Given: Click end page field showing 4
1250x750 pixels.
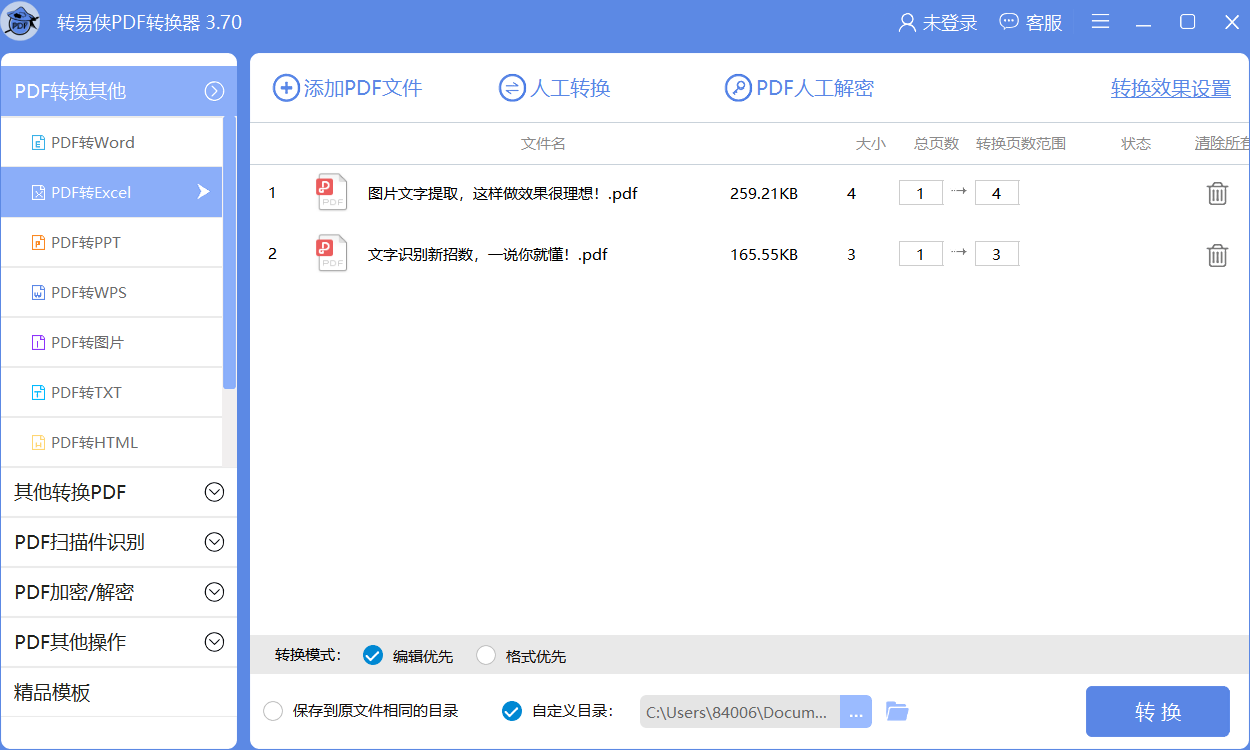Looking at the screenshot, I should click(x=997, y=193).
